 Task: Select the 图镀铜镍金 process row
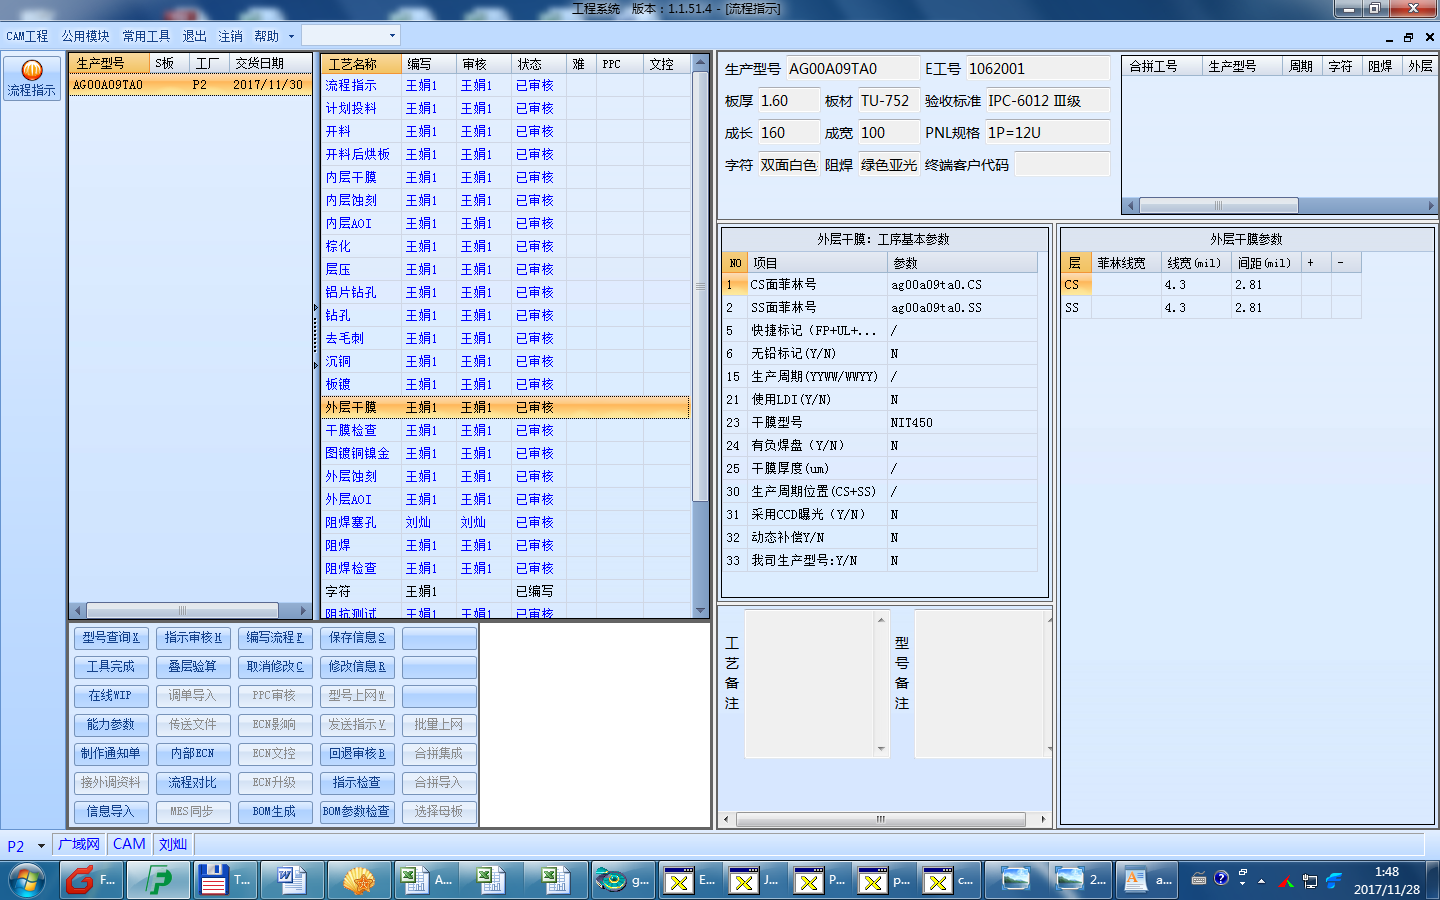click(505, 454)
